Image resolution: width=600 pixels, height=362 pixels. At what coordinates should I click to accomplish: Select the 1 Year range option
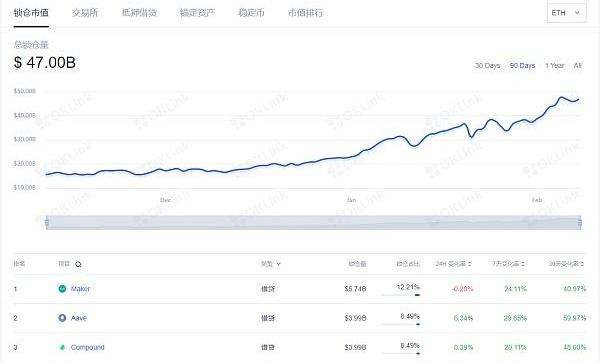554,65
